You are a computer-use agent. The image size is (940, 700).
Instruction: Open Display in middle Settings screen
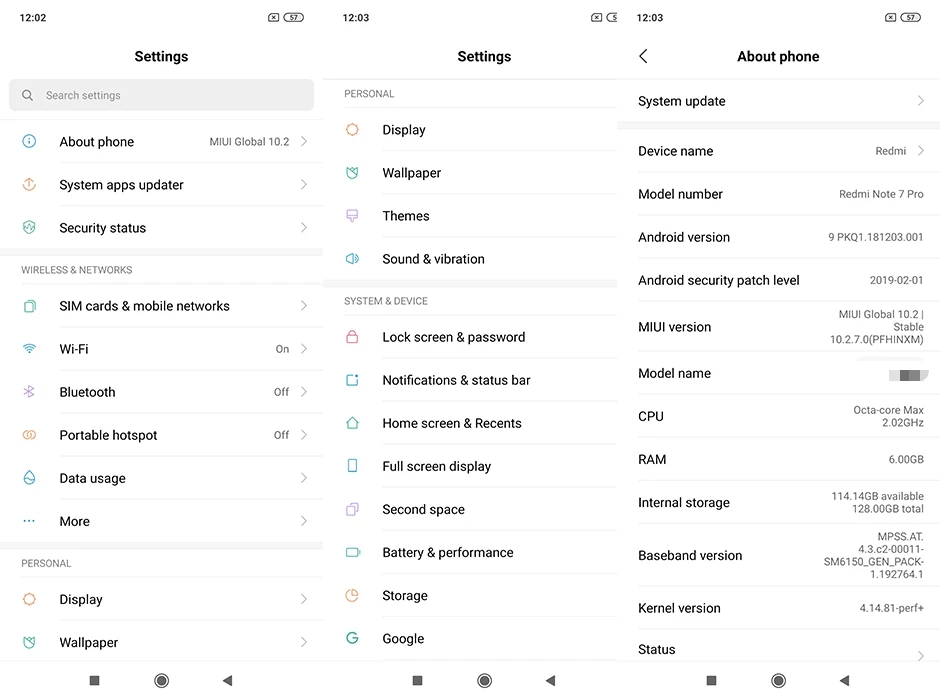(x=470, y=130)
